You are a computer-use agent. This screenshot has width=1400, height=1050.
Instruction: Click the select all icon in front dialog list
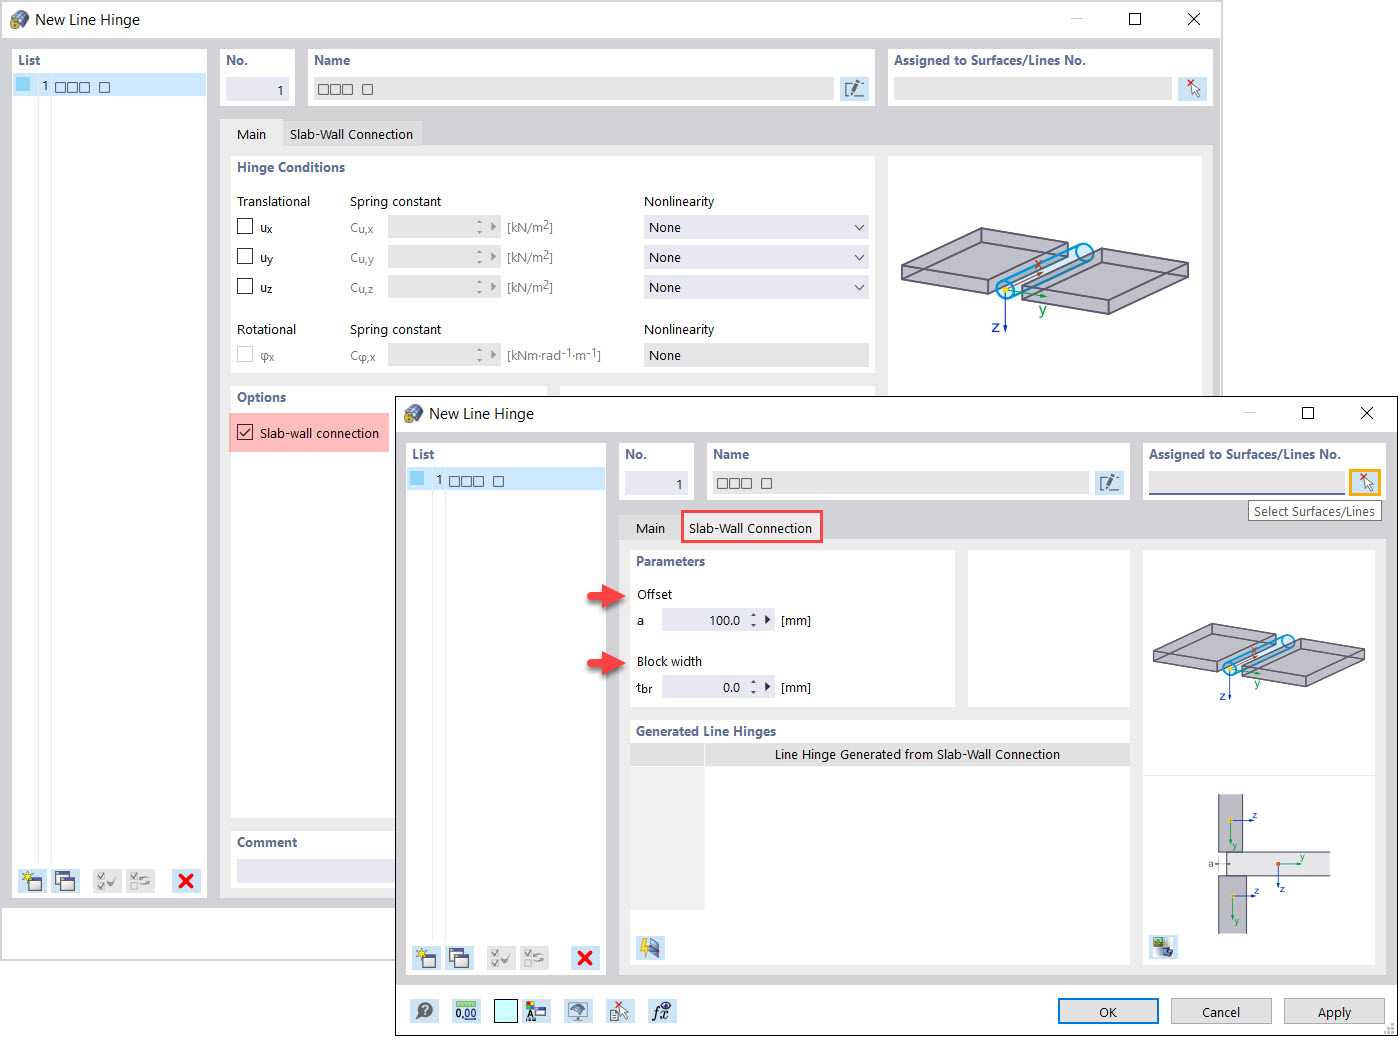501,958
